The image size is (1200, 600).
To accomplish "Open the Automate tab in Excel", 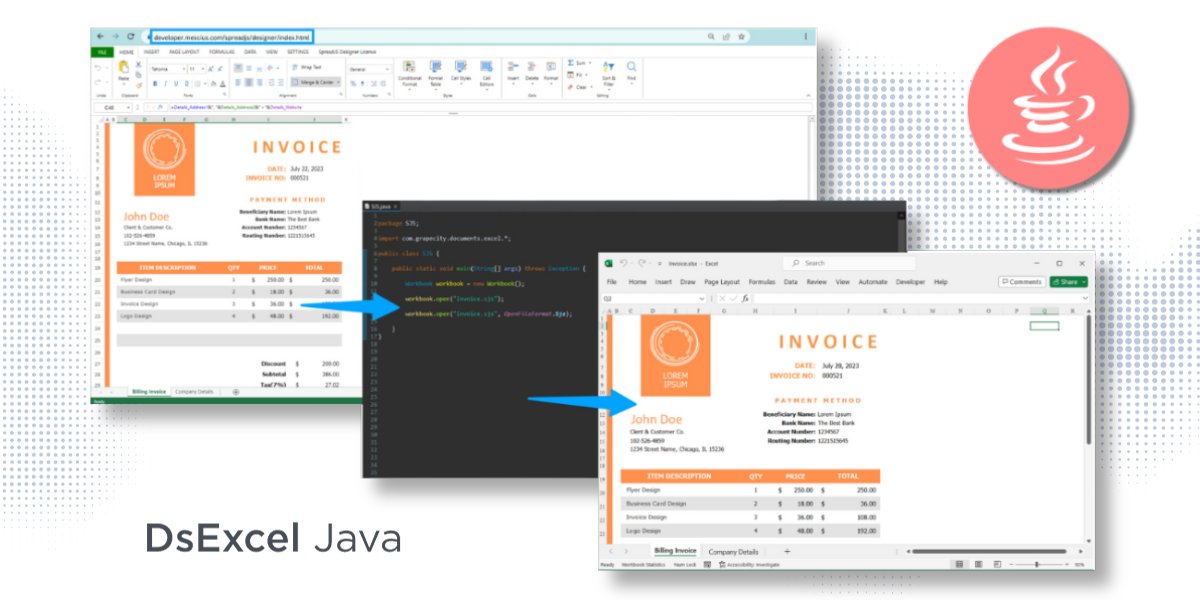I will [x=873, y=282].
